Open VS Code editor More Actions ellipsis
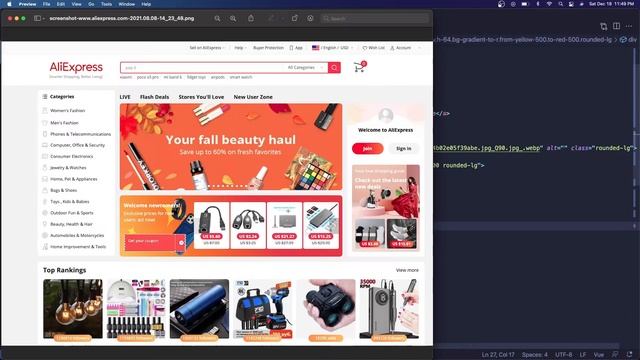640x360 pixels. tap(629, 26)
